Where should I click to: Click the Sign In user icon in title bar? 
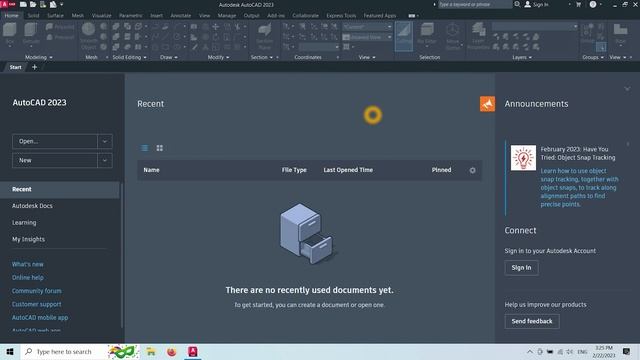pos(528,4)
